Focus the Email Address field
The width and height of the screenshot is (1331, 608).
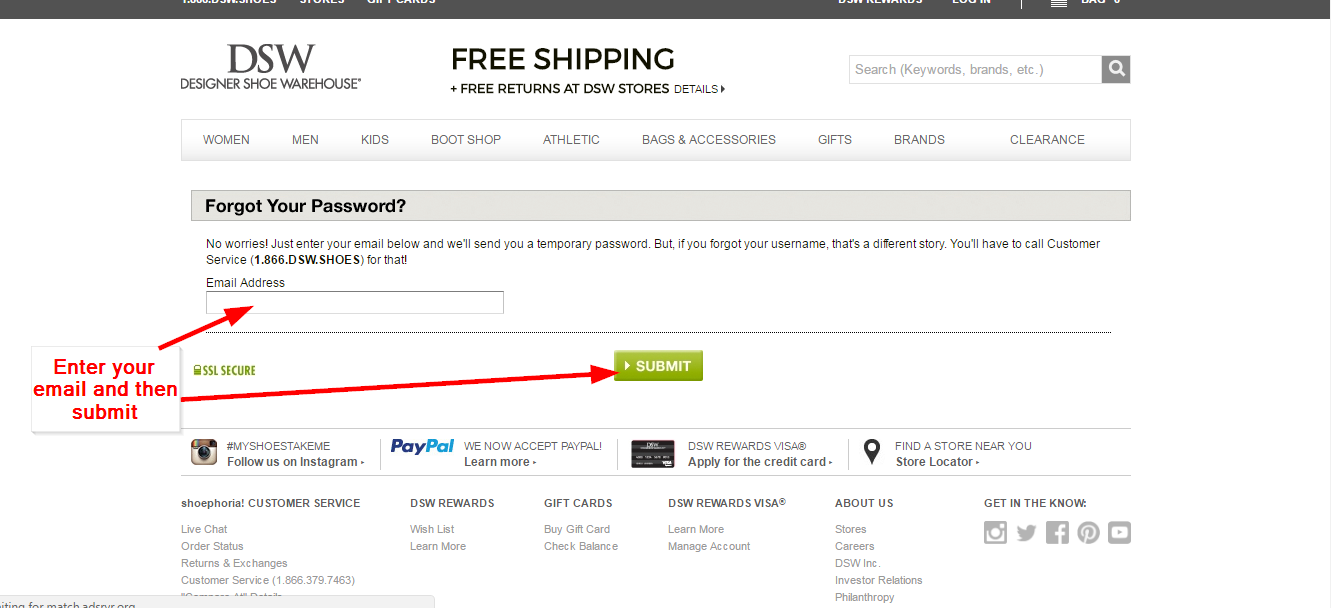[x=355, y=303]
